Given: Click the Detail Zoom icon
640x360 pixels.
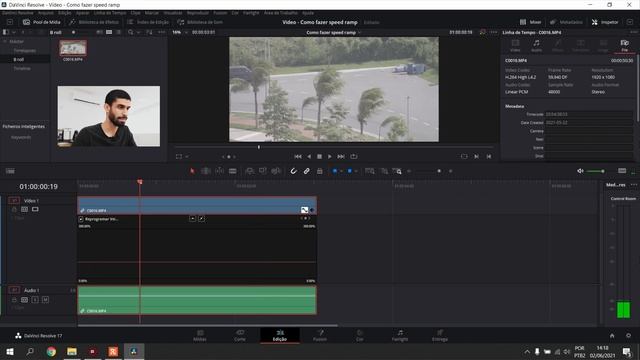Looking at the screenshot, I should [x=384, y=171].
